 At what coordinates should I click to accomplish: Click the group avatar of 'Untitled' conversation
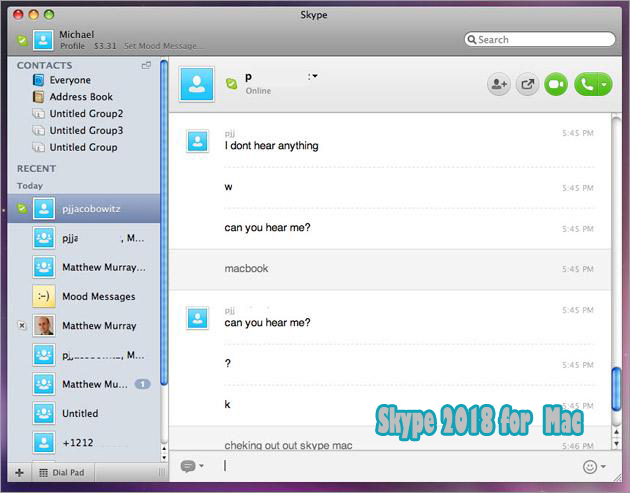point(43,413)
